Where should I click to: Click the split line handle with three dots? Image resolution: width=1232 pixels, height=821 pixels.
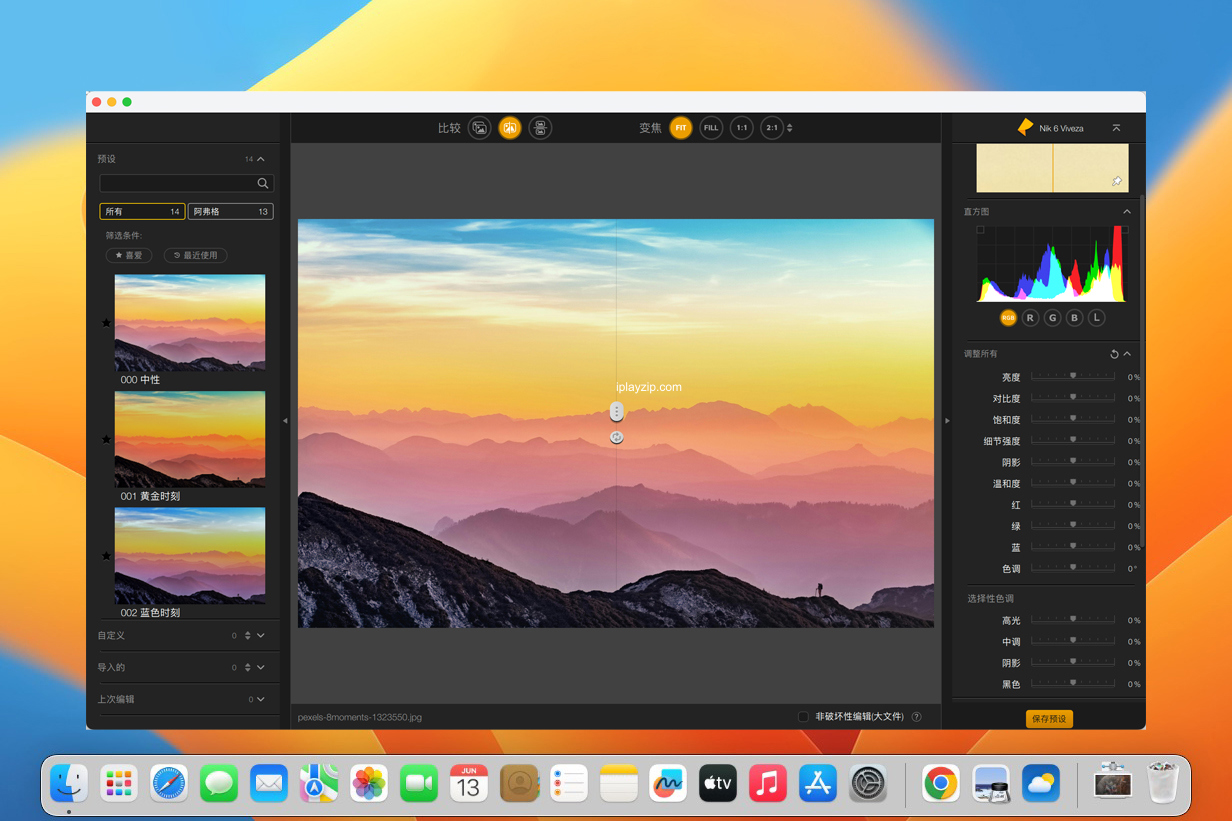[x=617, y=411]
